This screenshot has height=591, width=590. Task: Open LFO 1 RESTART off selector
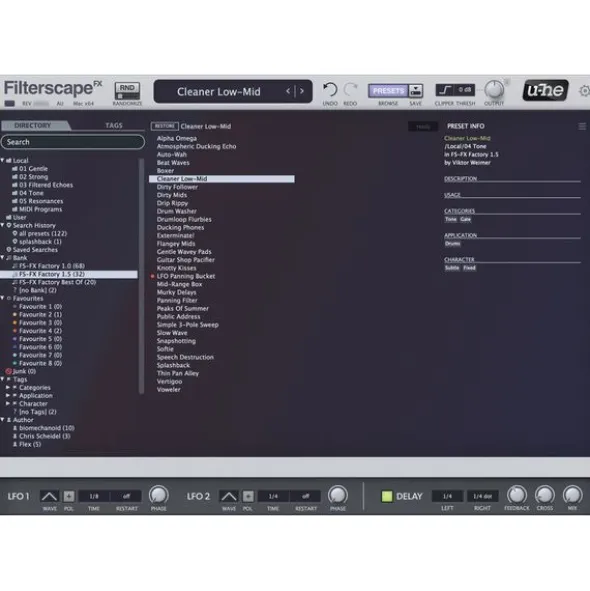[126, 496]
